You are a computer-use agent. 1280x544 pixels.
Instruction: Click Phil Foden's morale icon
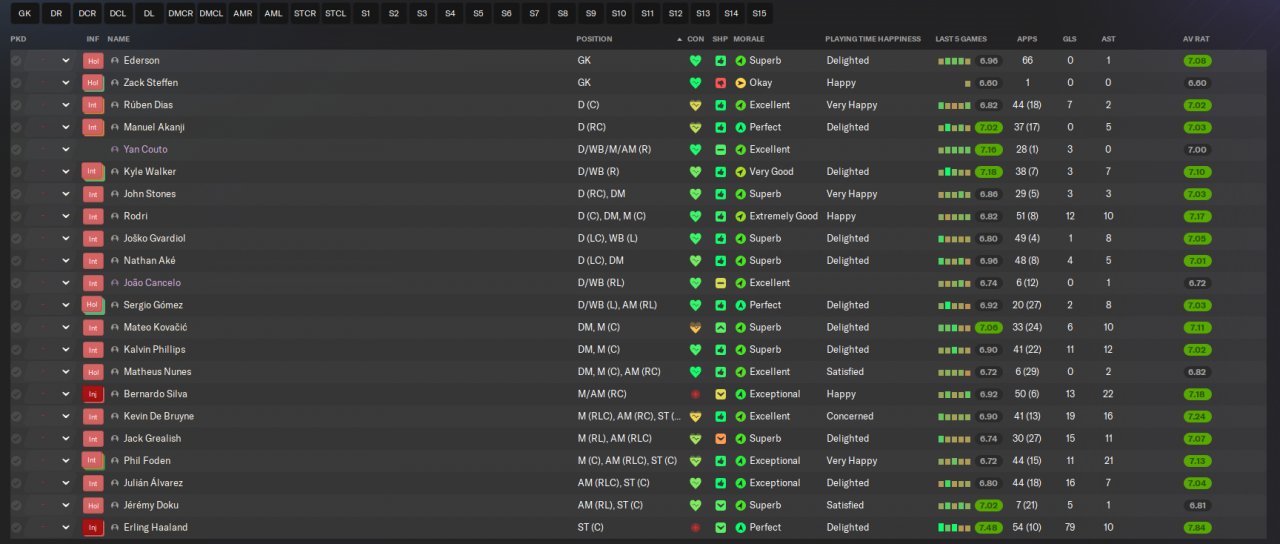tap(740, 461)
